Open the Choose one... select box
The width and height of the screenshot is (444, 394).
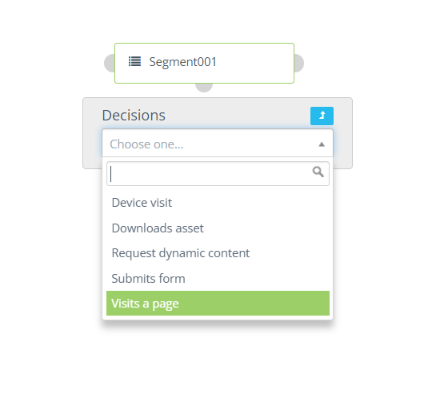pyautogui.click(x=218, y=143)
